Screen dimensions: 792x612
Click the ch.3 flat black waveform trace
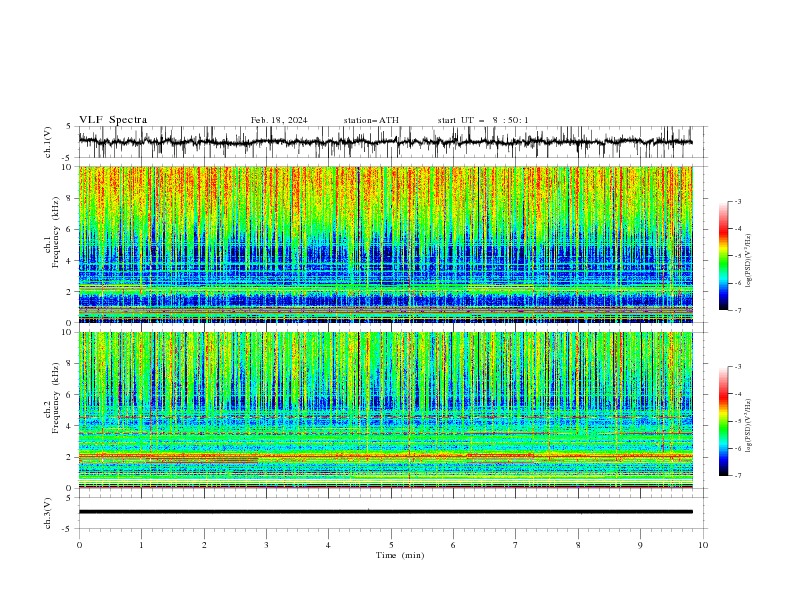pos(385,512)
